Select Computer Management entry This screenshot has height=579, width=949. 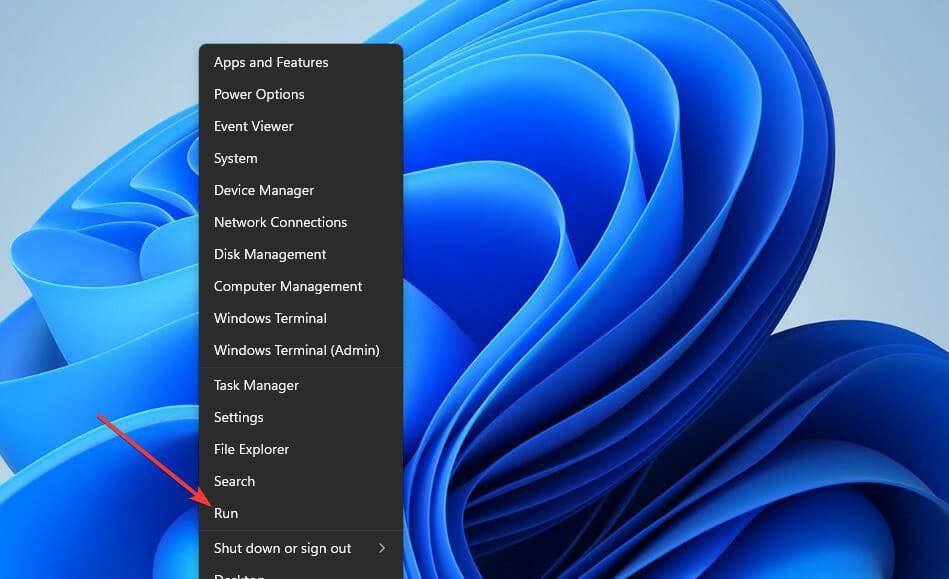click(x=288, y=286)
